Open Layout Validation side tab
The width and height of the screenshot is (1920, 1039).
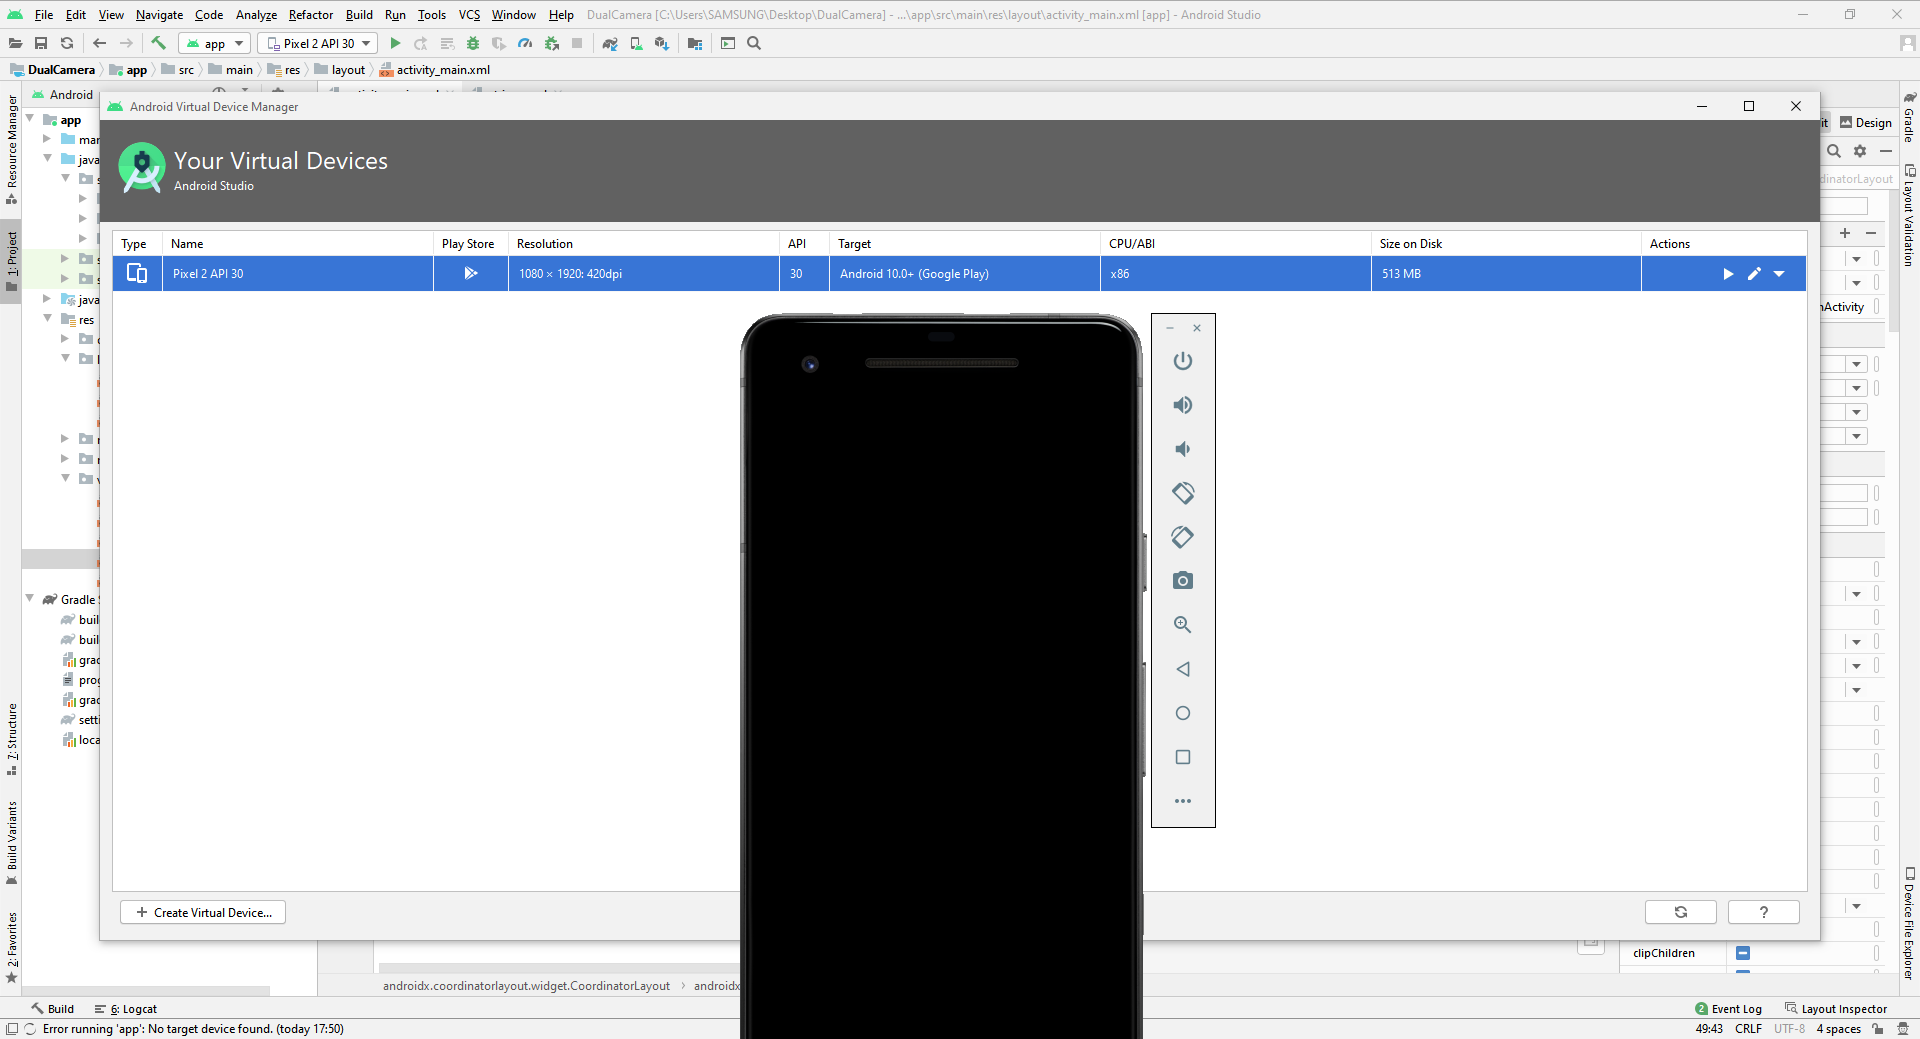click(x=1909, y=215)
